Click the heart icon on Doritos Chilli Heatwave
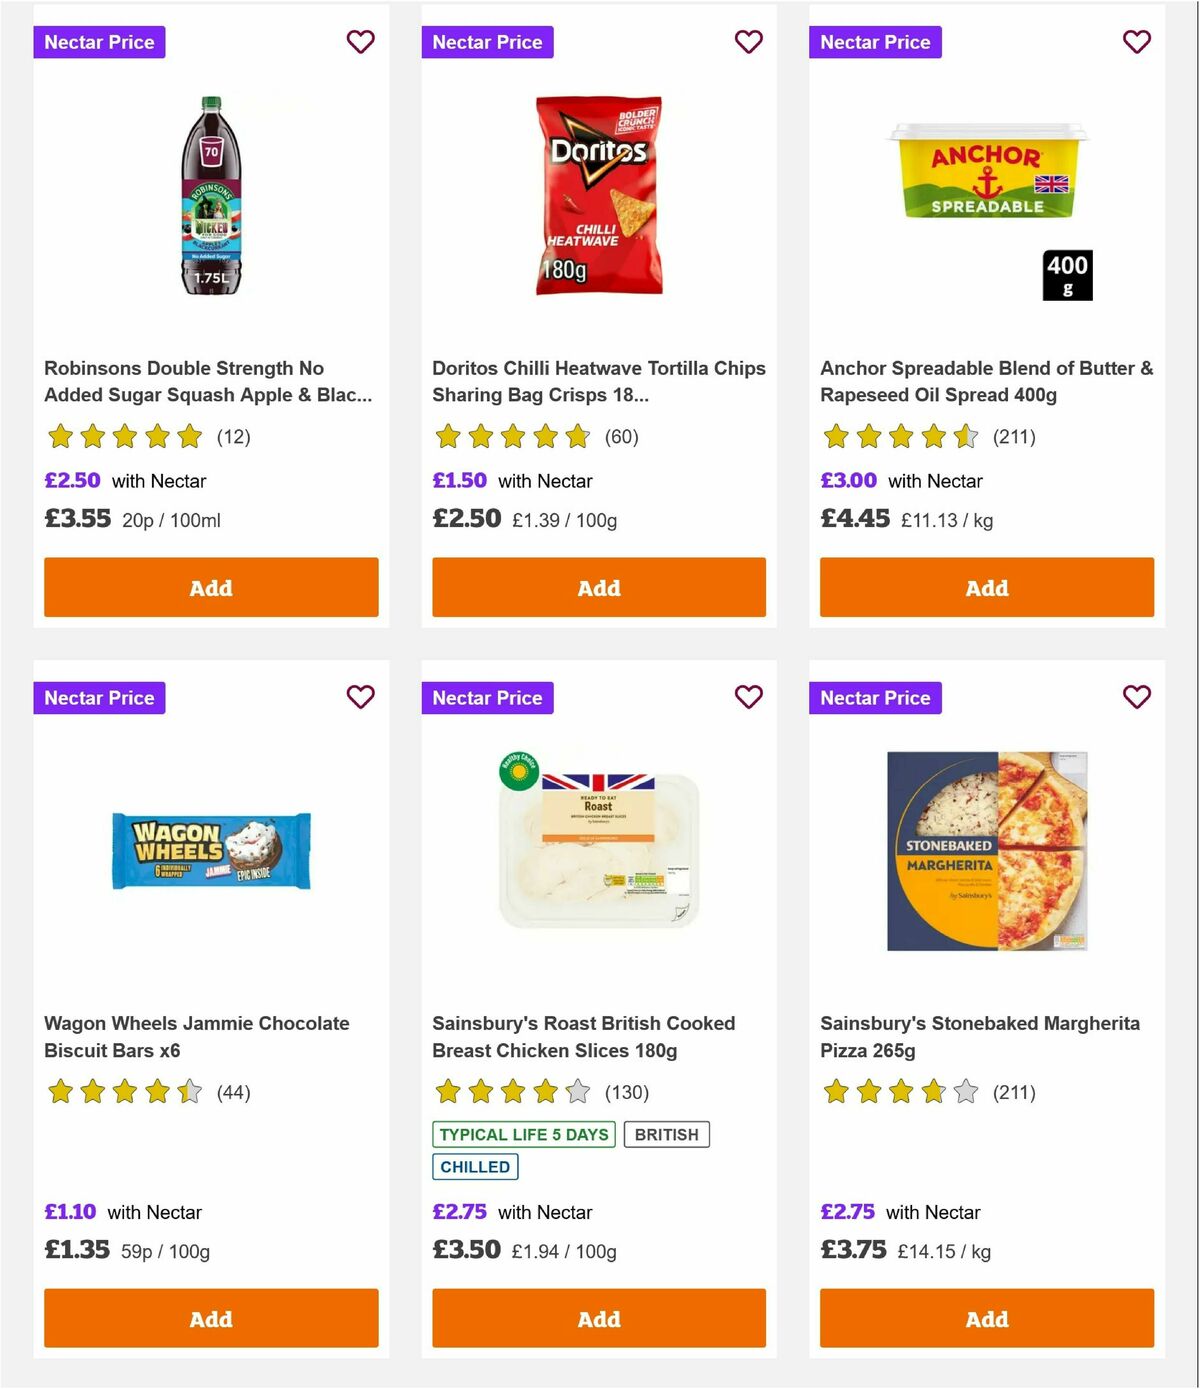The width and height of the screenshot is (1200, 1389). [x=748, y=42]
